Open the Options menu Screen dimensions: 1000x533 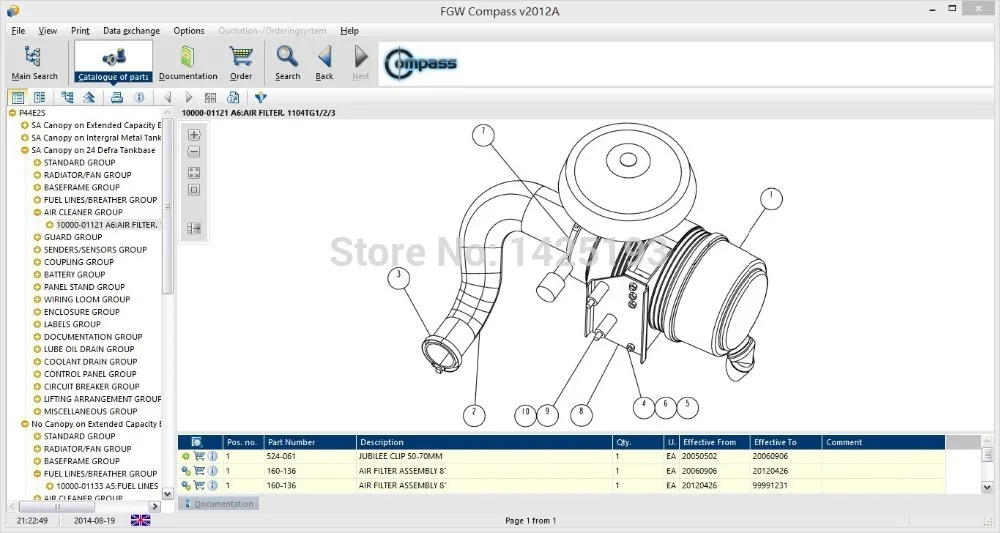[189, 31]
